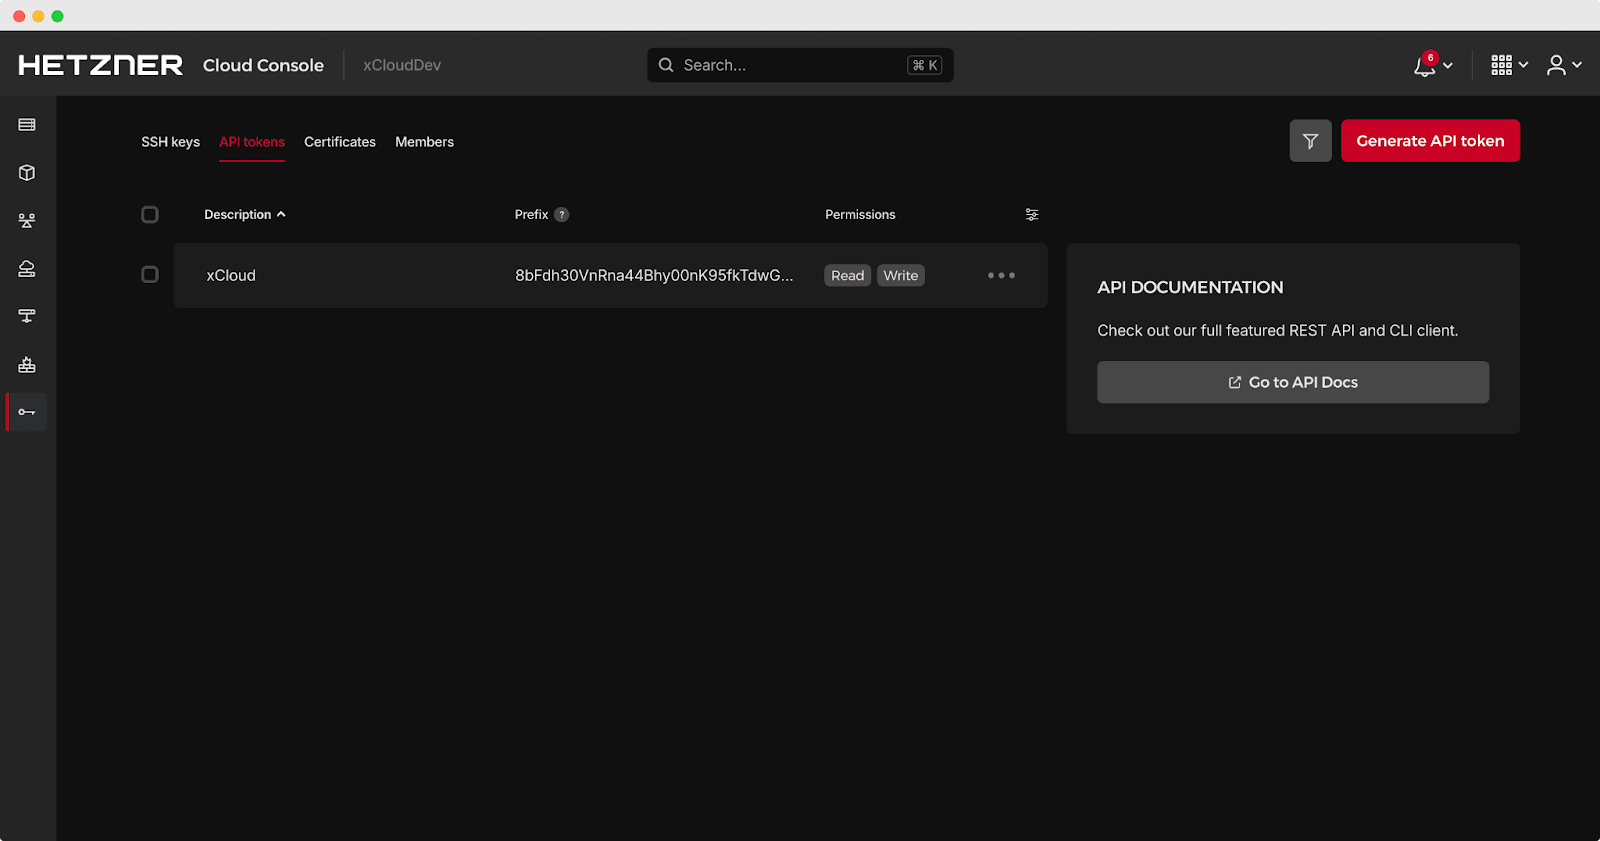Select the xCloud token checkbox
Screen dimensions: 1600x841
pyautogui.click(x=150, y=275)
